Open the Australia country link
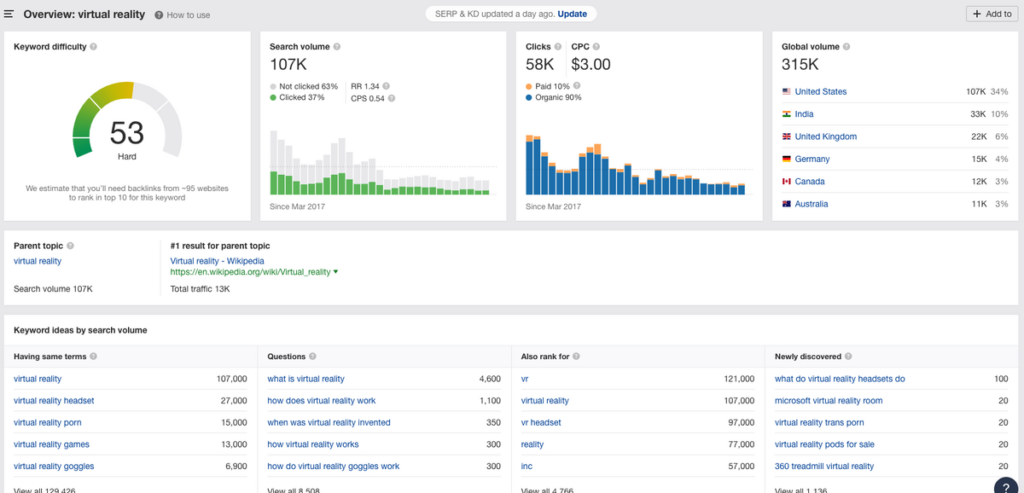 click(811, 204)
